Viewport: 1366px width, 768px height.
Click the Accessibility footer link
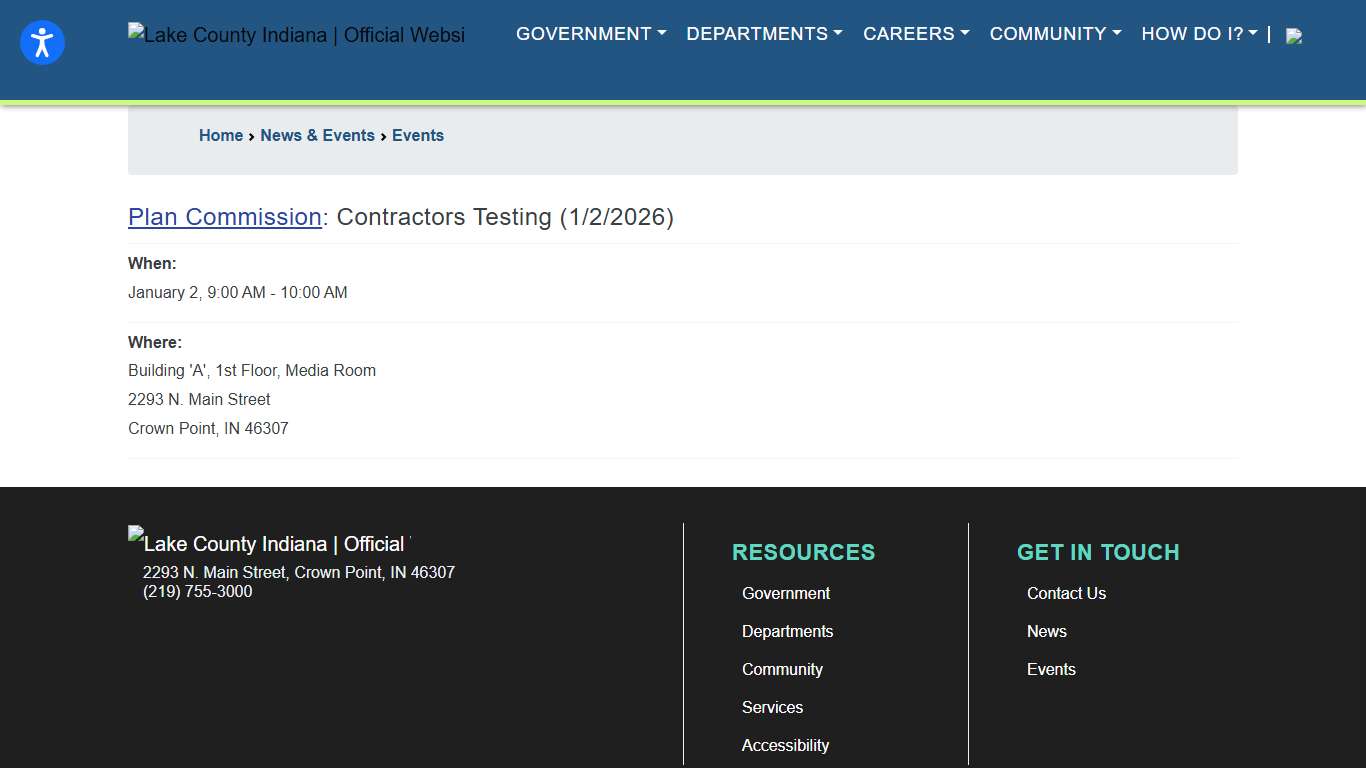(x=785, y=745)
